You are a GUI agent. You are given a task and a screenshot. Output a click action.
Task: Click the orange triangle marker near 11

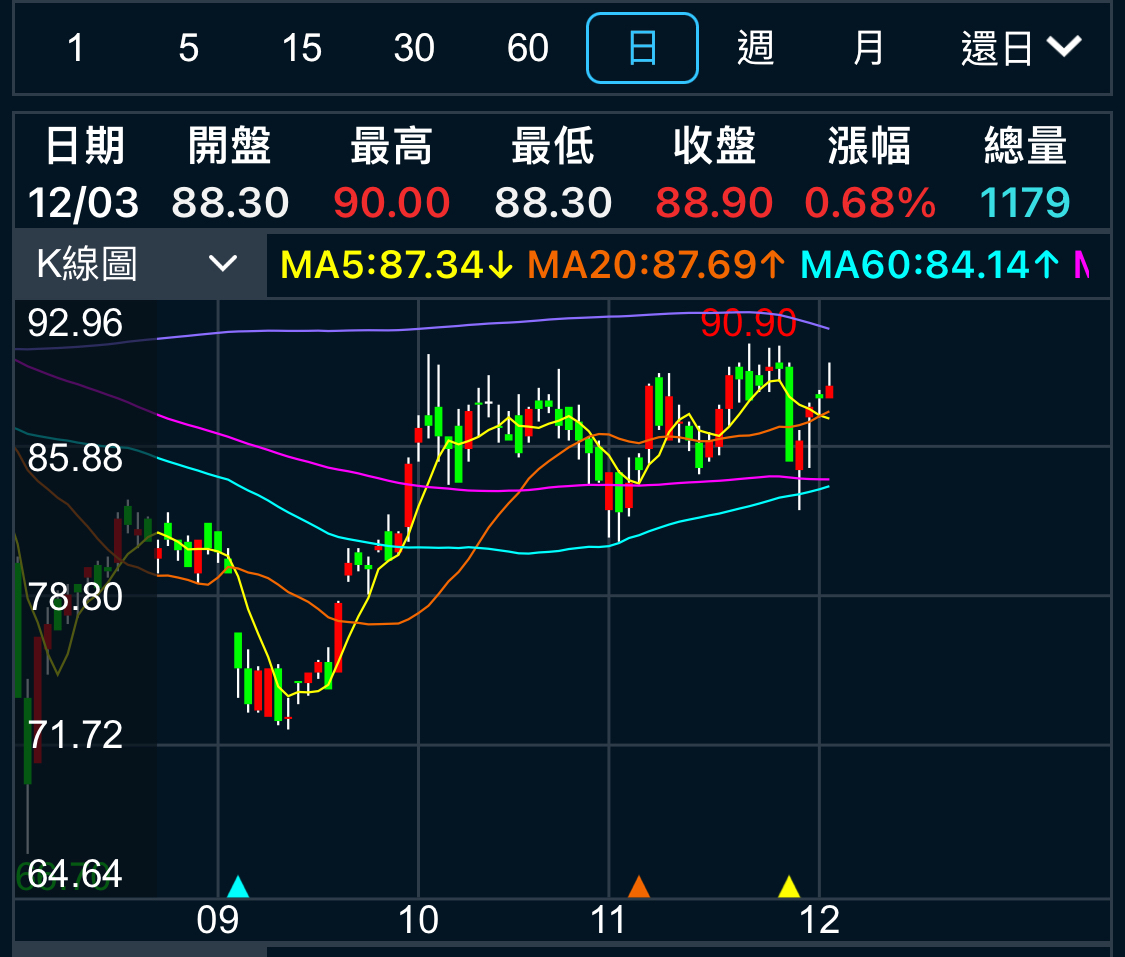point(638,886)
